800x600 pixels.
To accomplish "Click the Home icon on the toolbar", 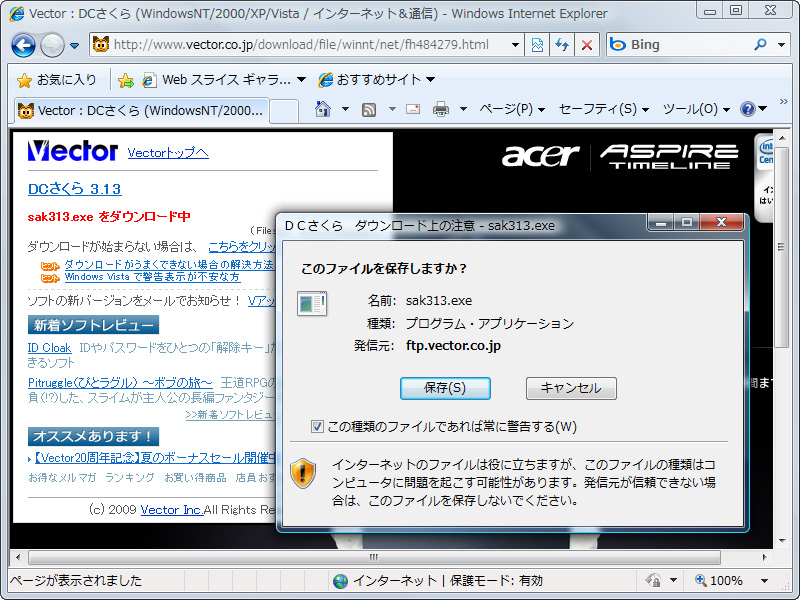I will click(x=322, y=110).
